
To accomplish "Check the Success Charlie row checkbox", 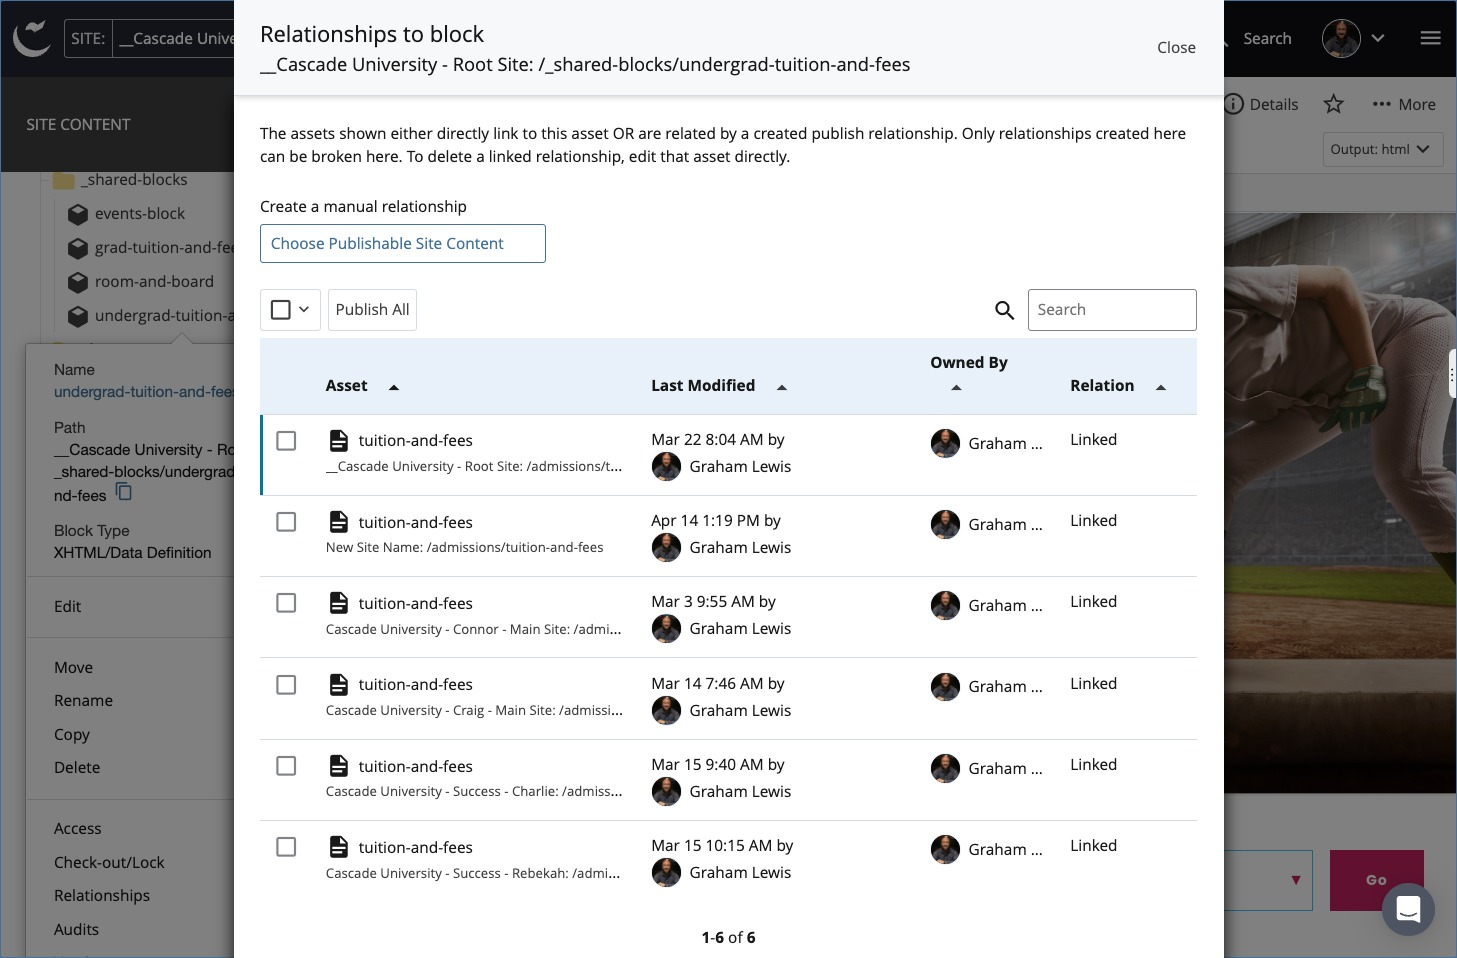I will click(286, 766).
